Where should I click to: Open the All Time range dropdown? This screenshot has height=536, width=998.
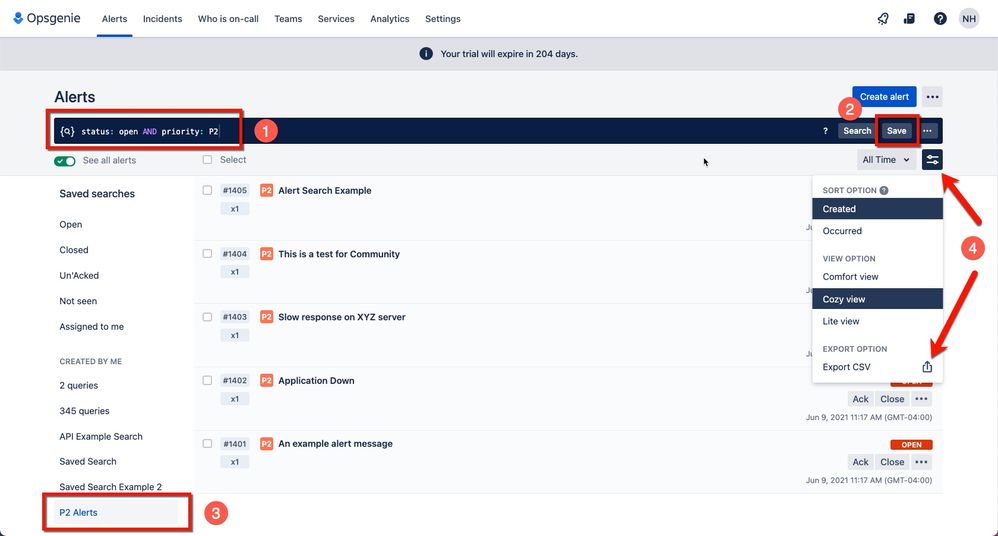tap(886, 160)
